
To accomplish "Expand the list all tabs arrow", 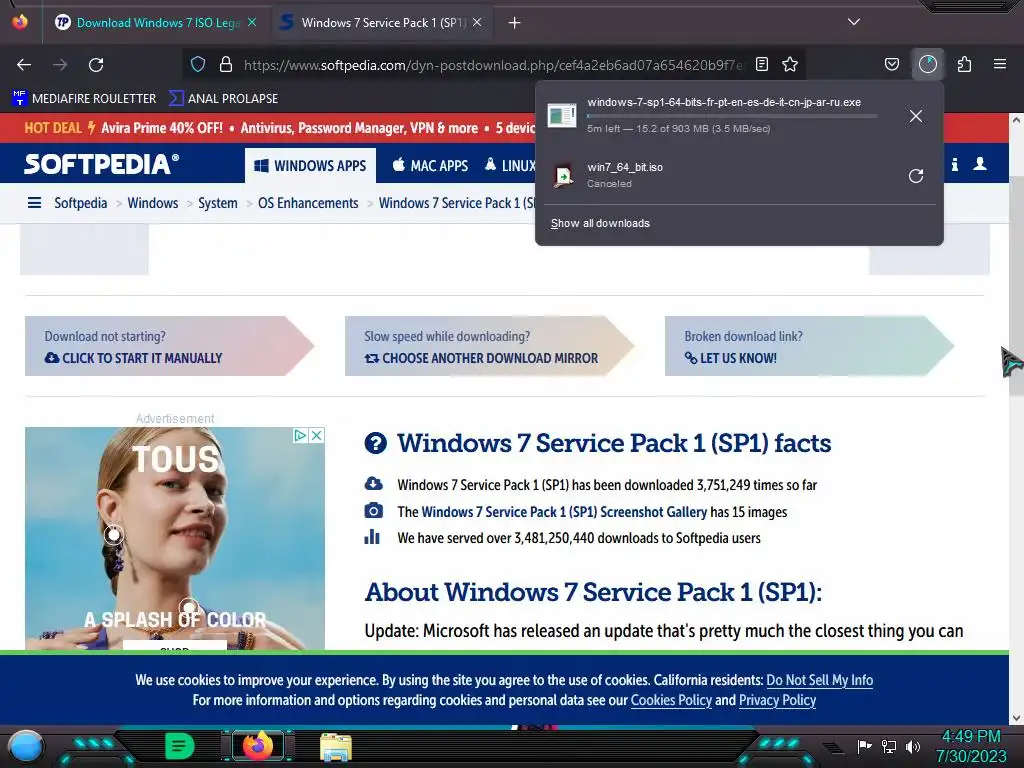I will click(854, 22).
